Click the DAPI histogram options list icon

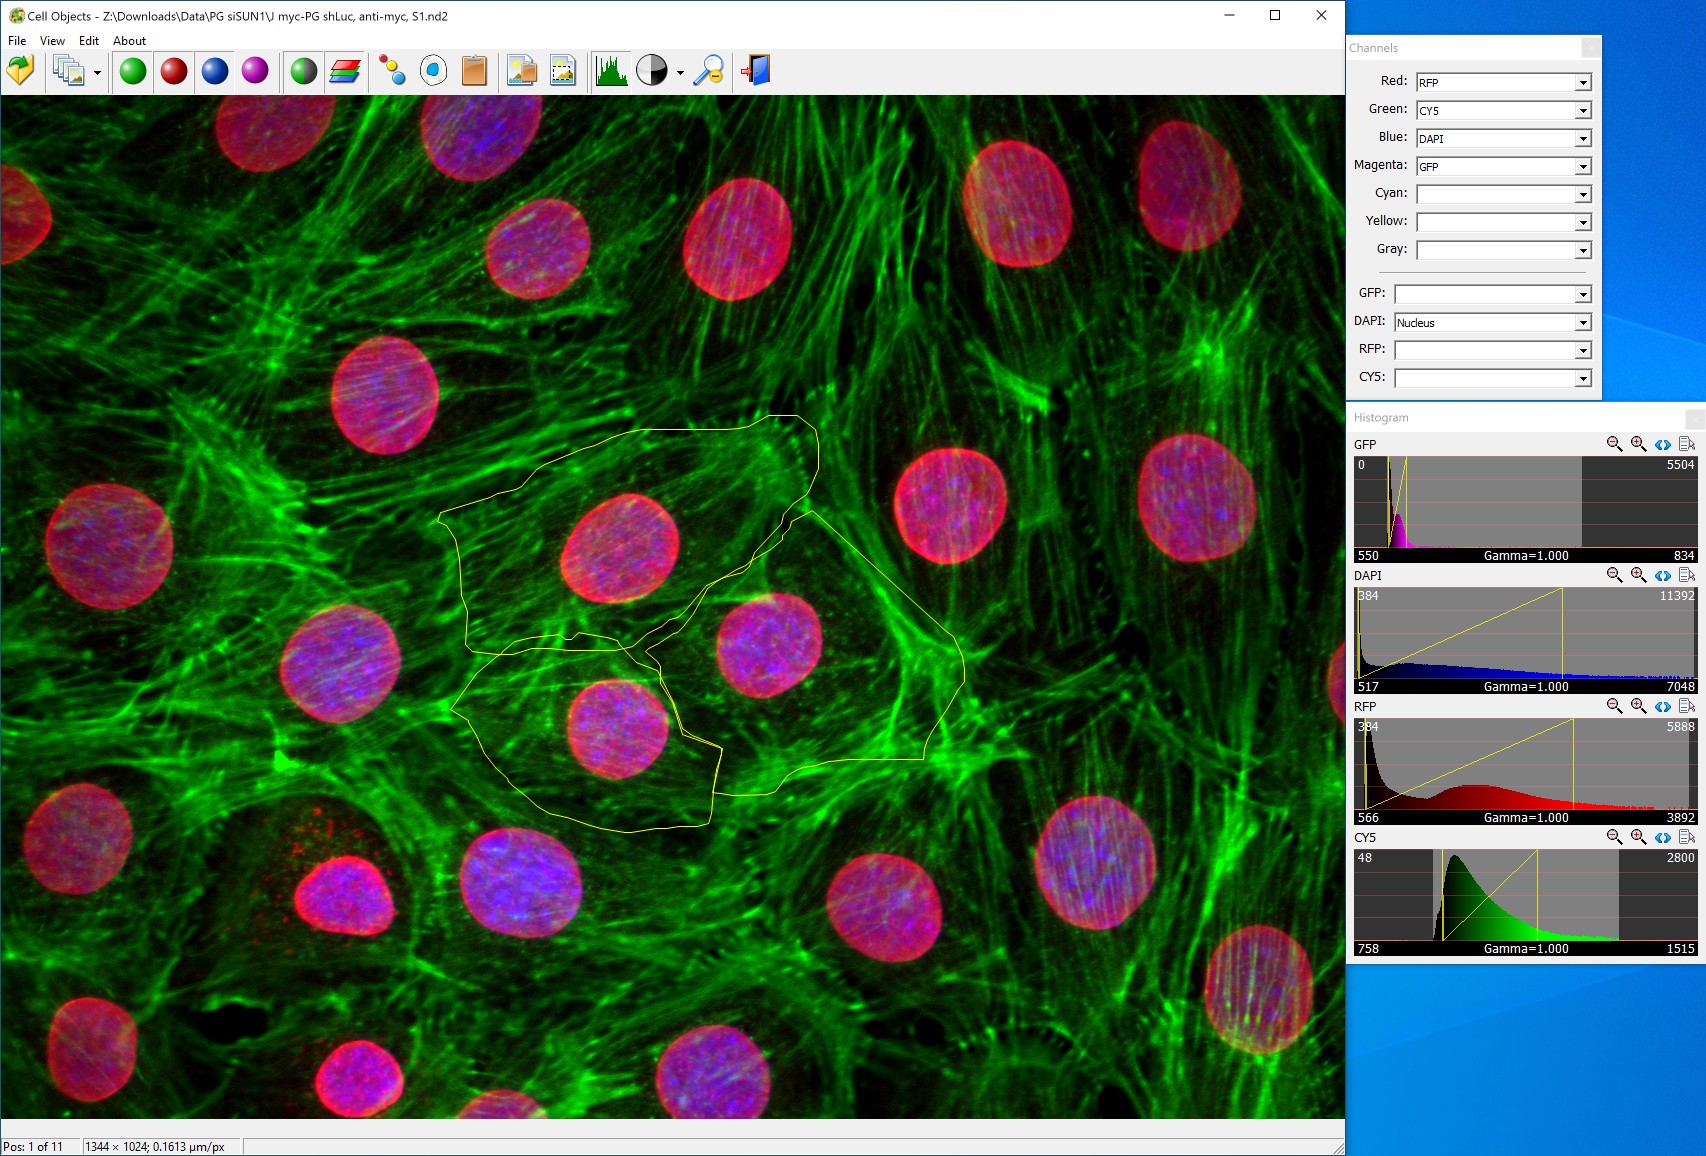1687,575
